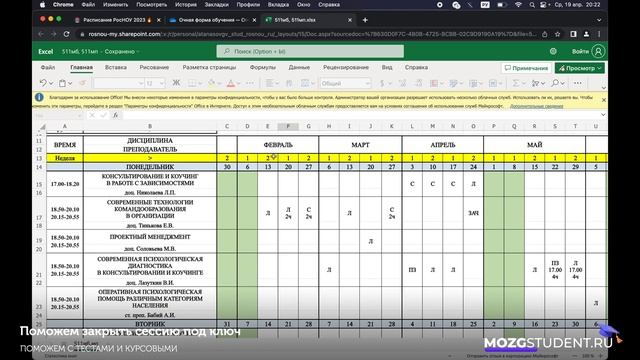The image size is (640, 360).
Task: Click the fx insert function icon
Action: coord(116,115)
